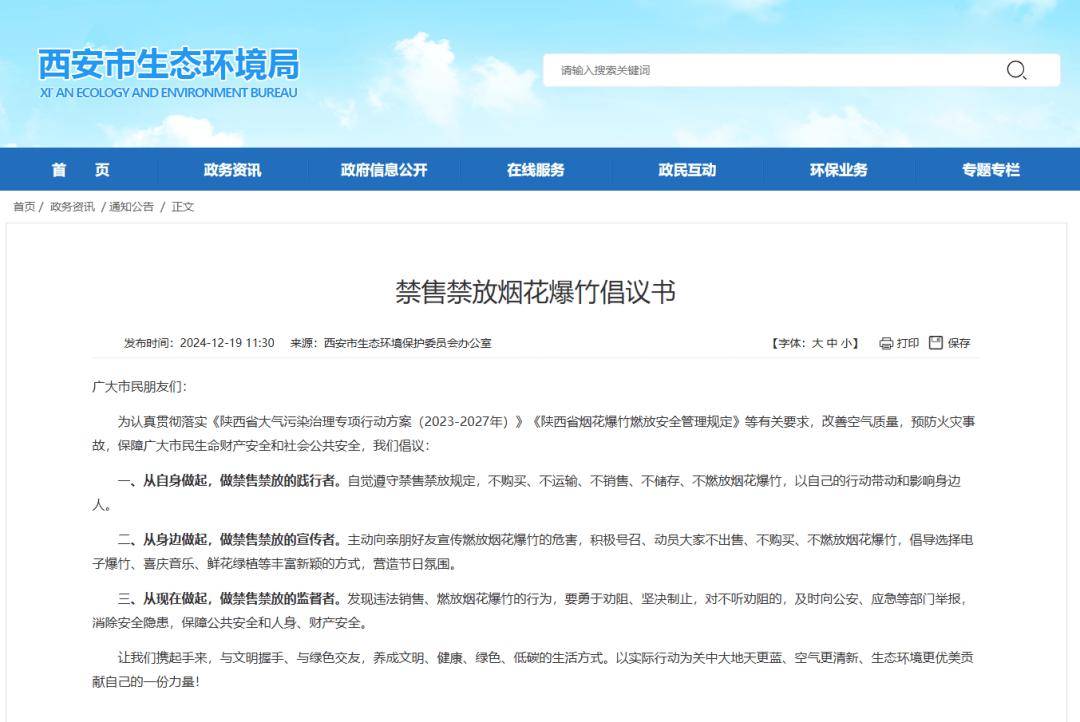Select 政民互动 in the navigation bar

click(x=687, y=170)
